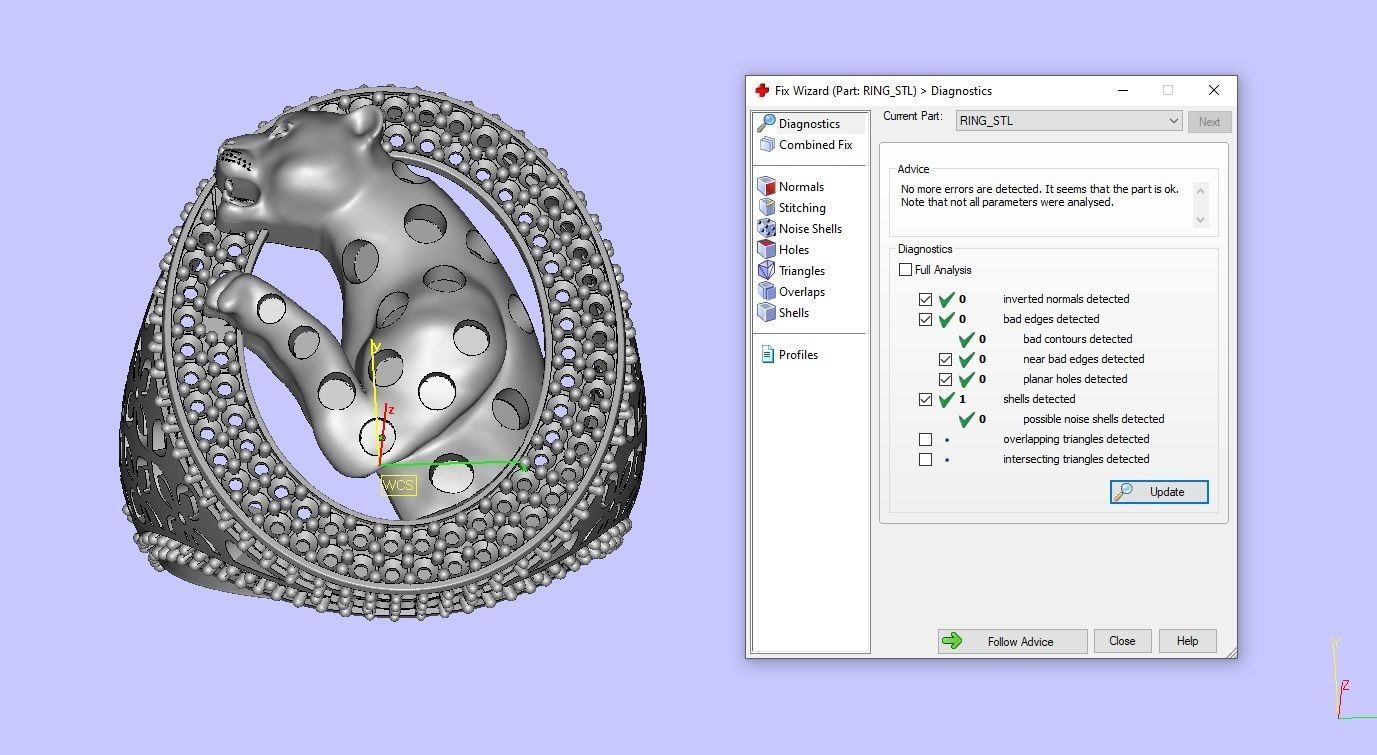Enable intersecting triangles detected checkbox
The height and width of the screenshot is (755, 1377).
(x=925, y=459)
